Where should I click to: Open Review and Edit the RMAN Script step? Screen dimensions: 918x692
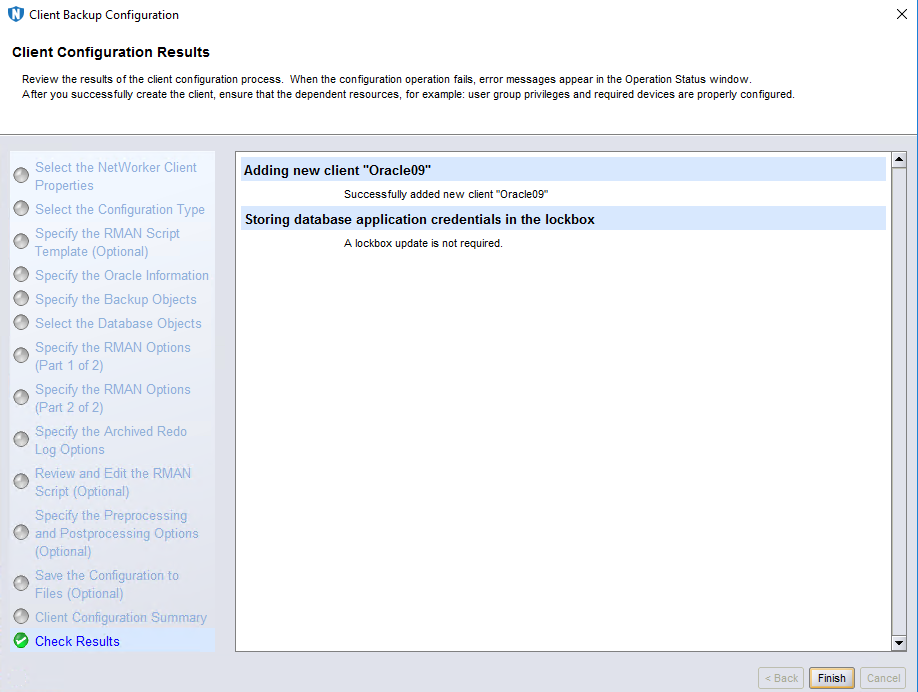(x=112, y=482)
